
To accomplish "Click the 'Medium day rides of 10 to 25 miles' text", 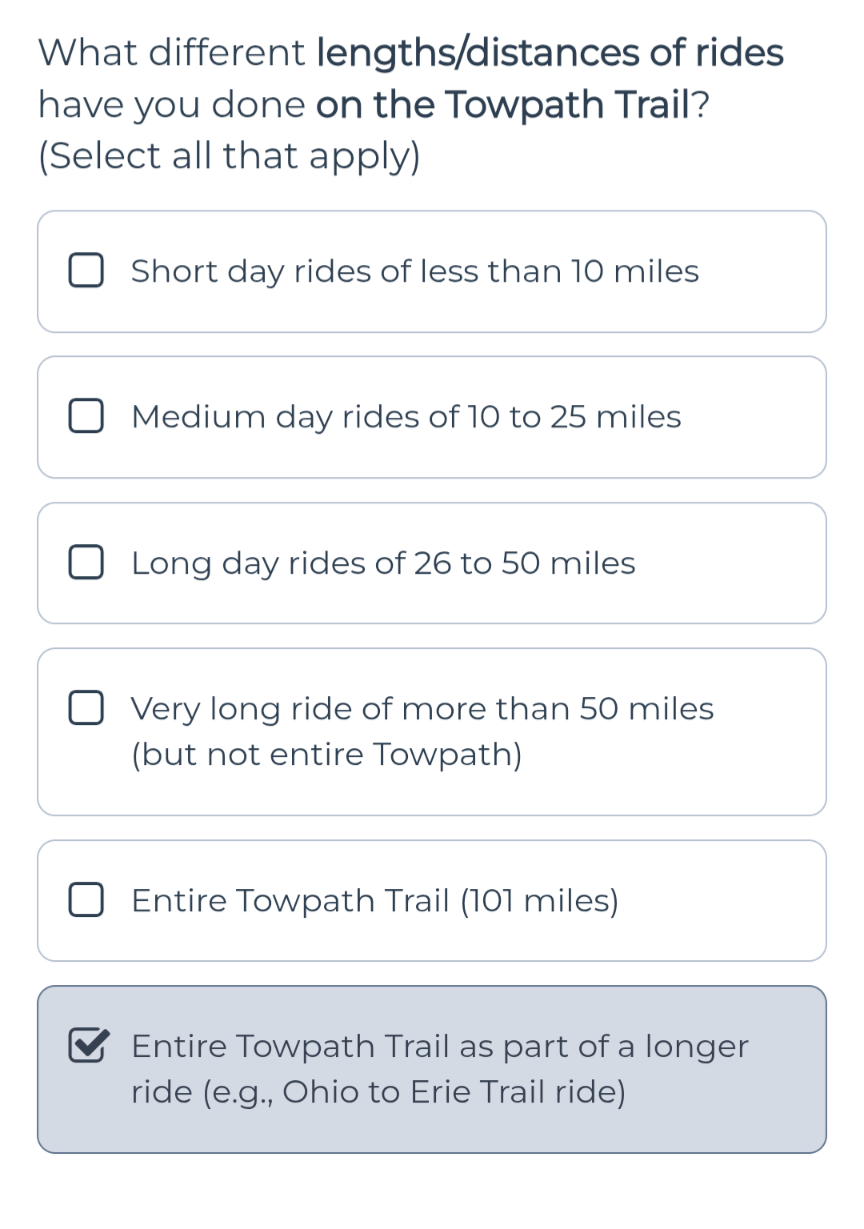I will pos(405,417).
